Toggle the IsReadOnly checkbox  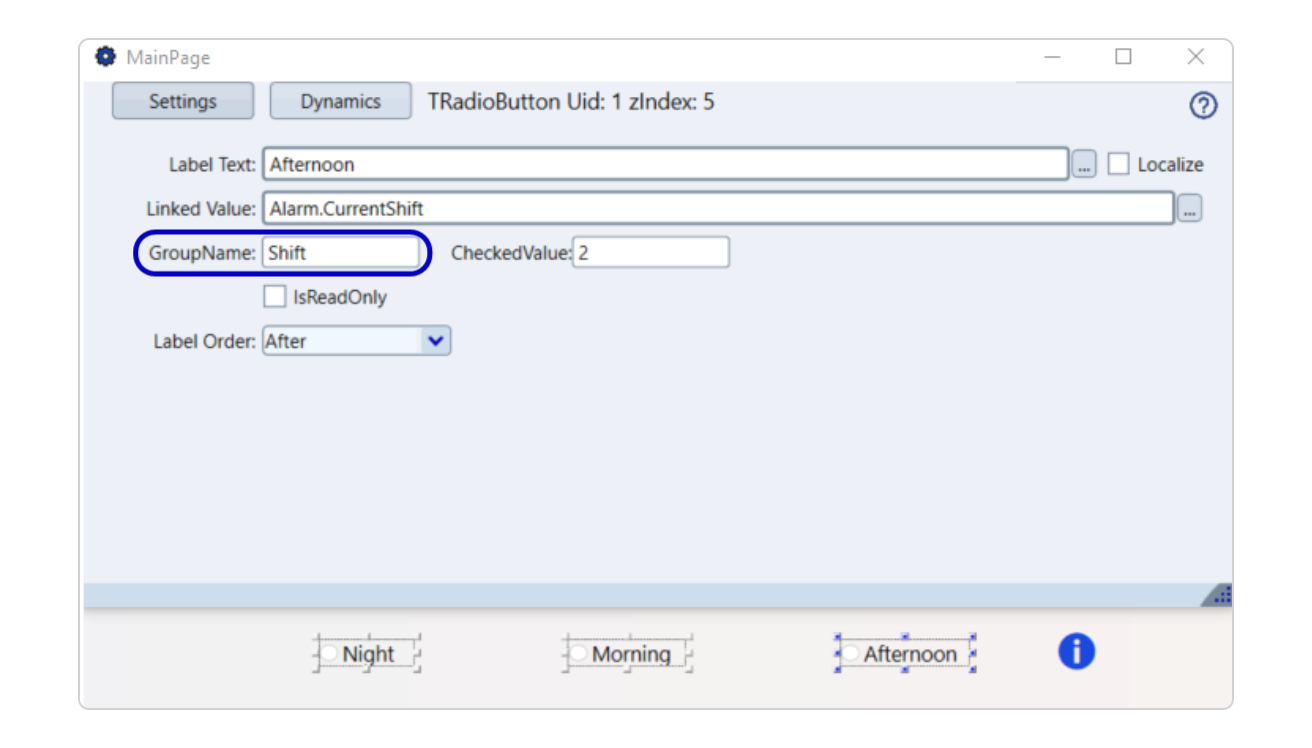(274, 297)
